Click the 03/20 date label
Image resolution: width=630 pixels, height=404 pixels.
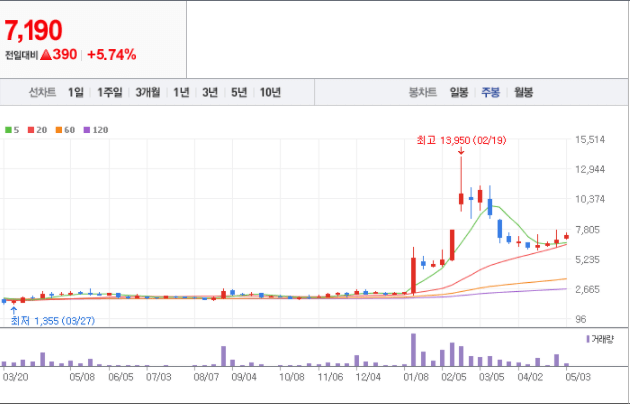pos(15,377)
